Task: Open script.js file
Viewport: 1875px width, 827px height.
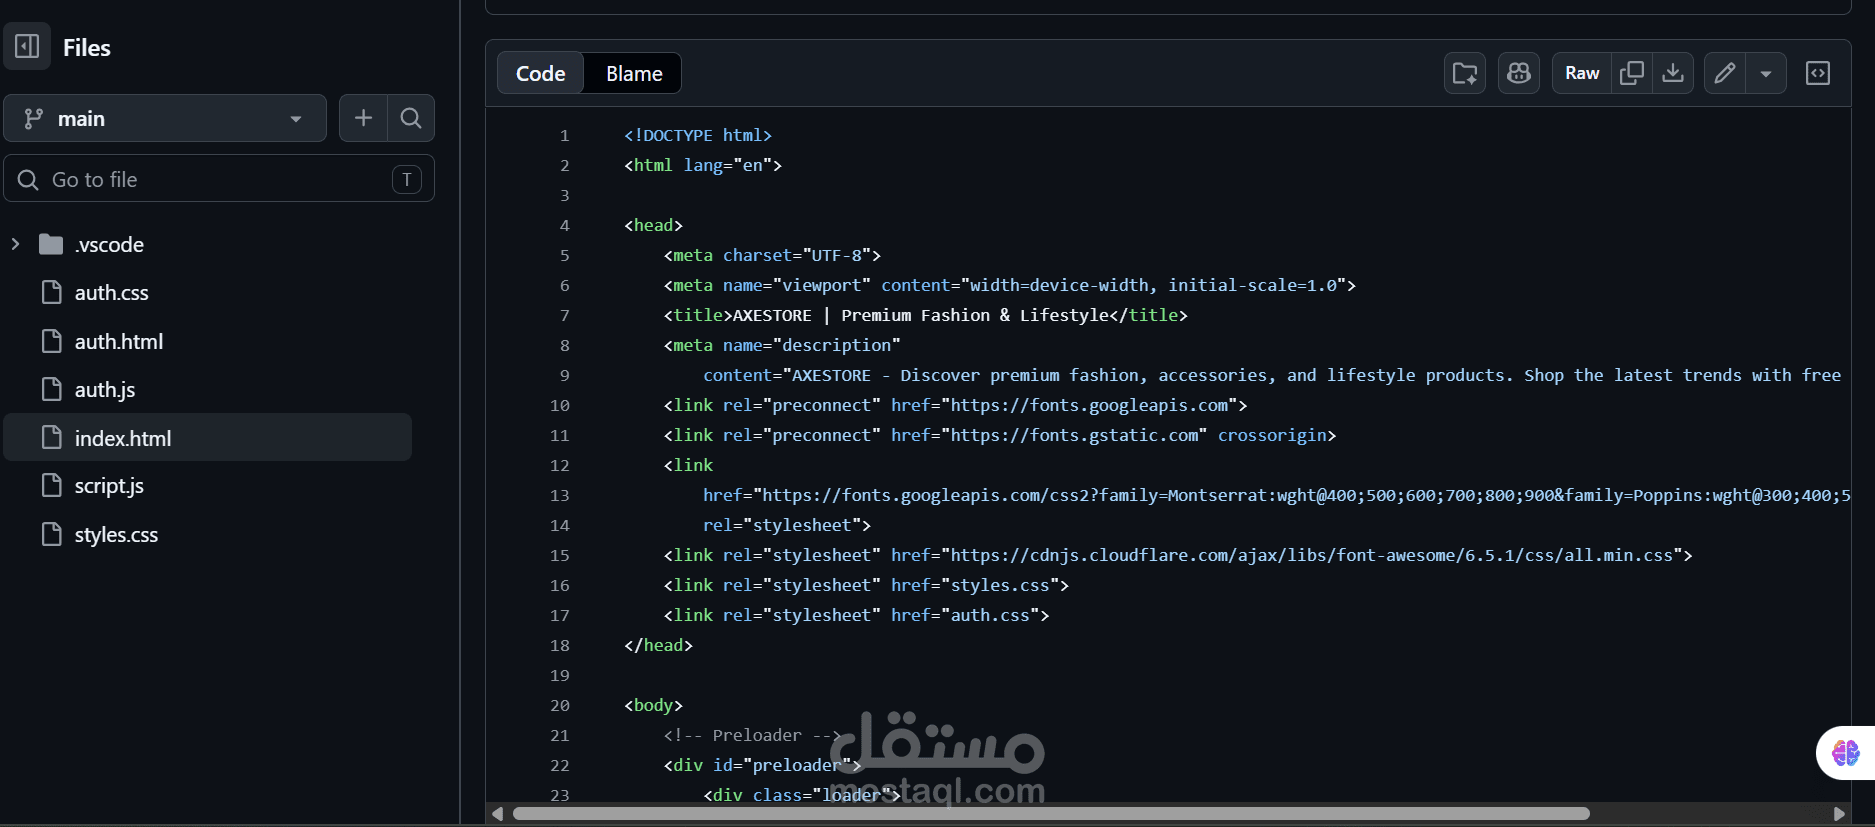Action: (109, 485)
